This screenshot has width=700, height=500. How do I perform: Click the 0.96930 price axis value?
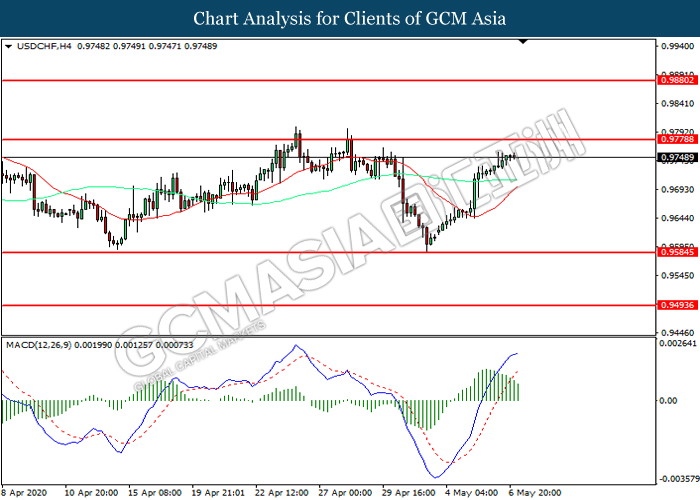pos(677,190)
